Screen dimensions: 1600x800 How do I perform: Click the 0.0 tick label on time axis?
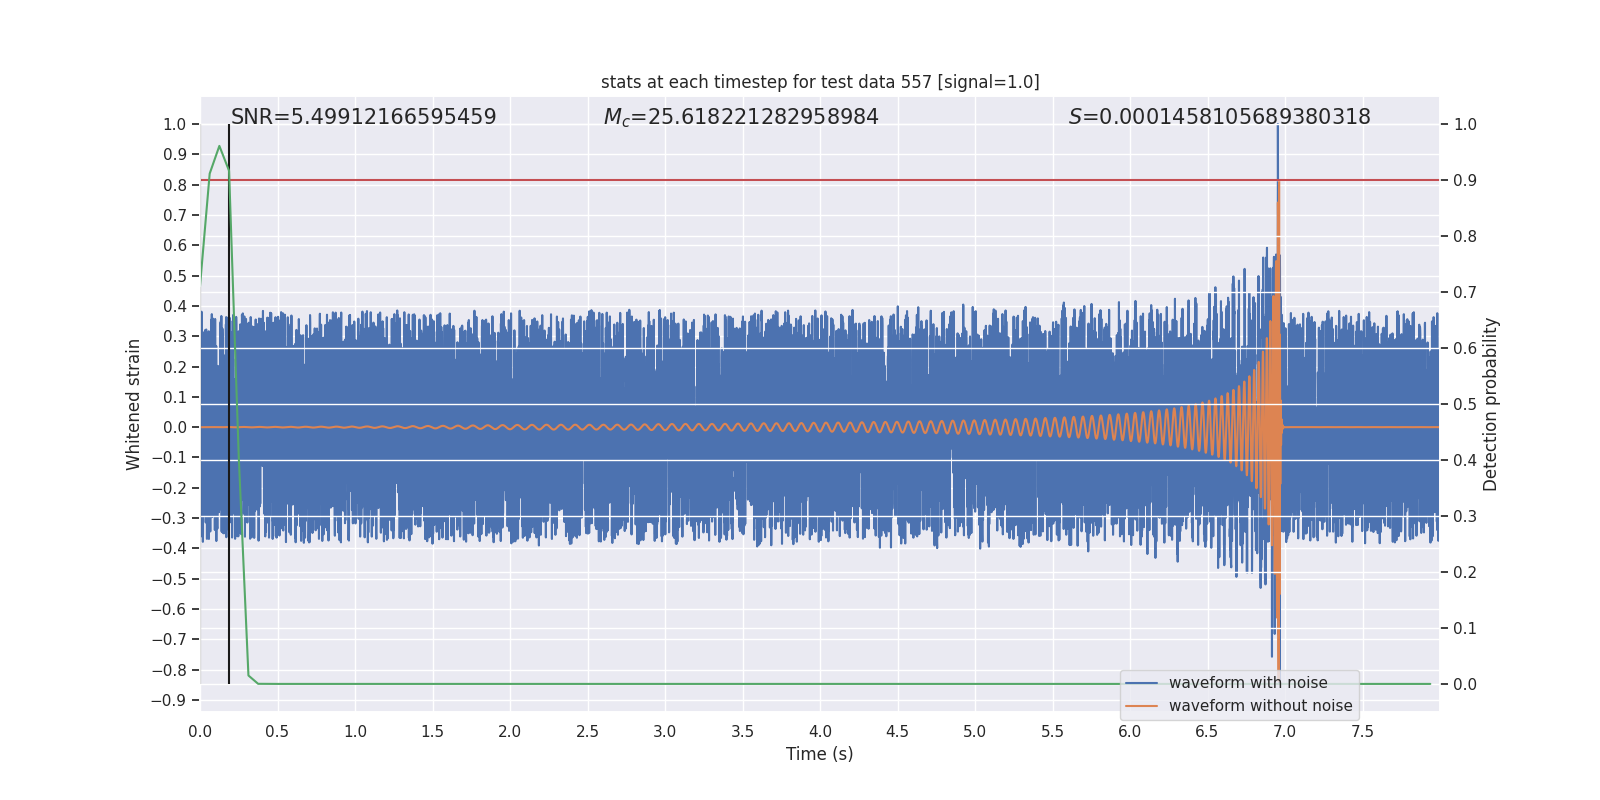tap(200, 731)
